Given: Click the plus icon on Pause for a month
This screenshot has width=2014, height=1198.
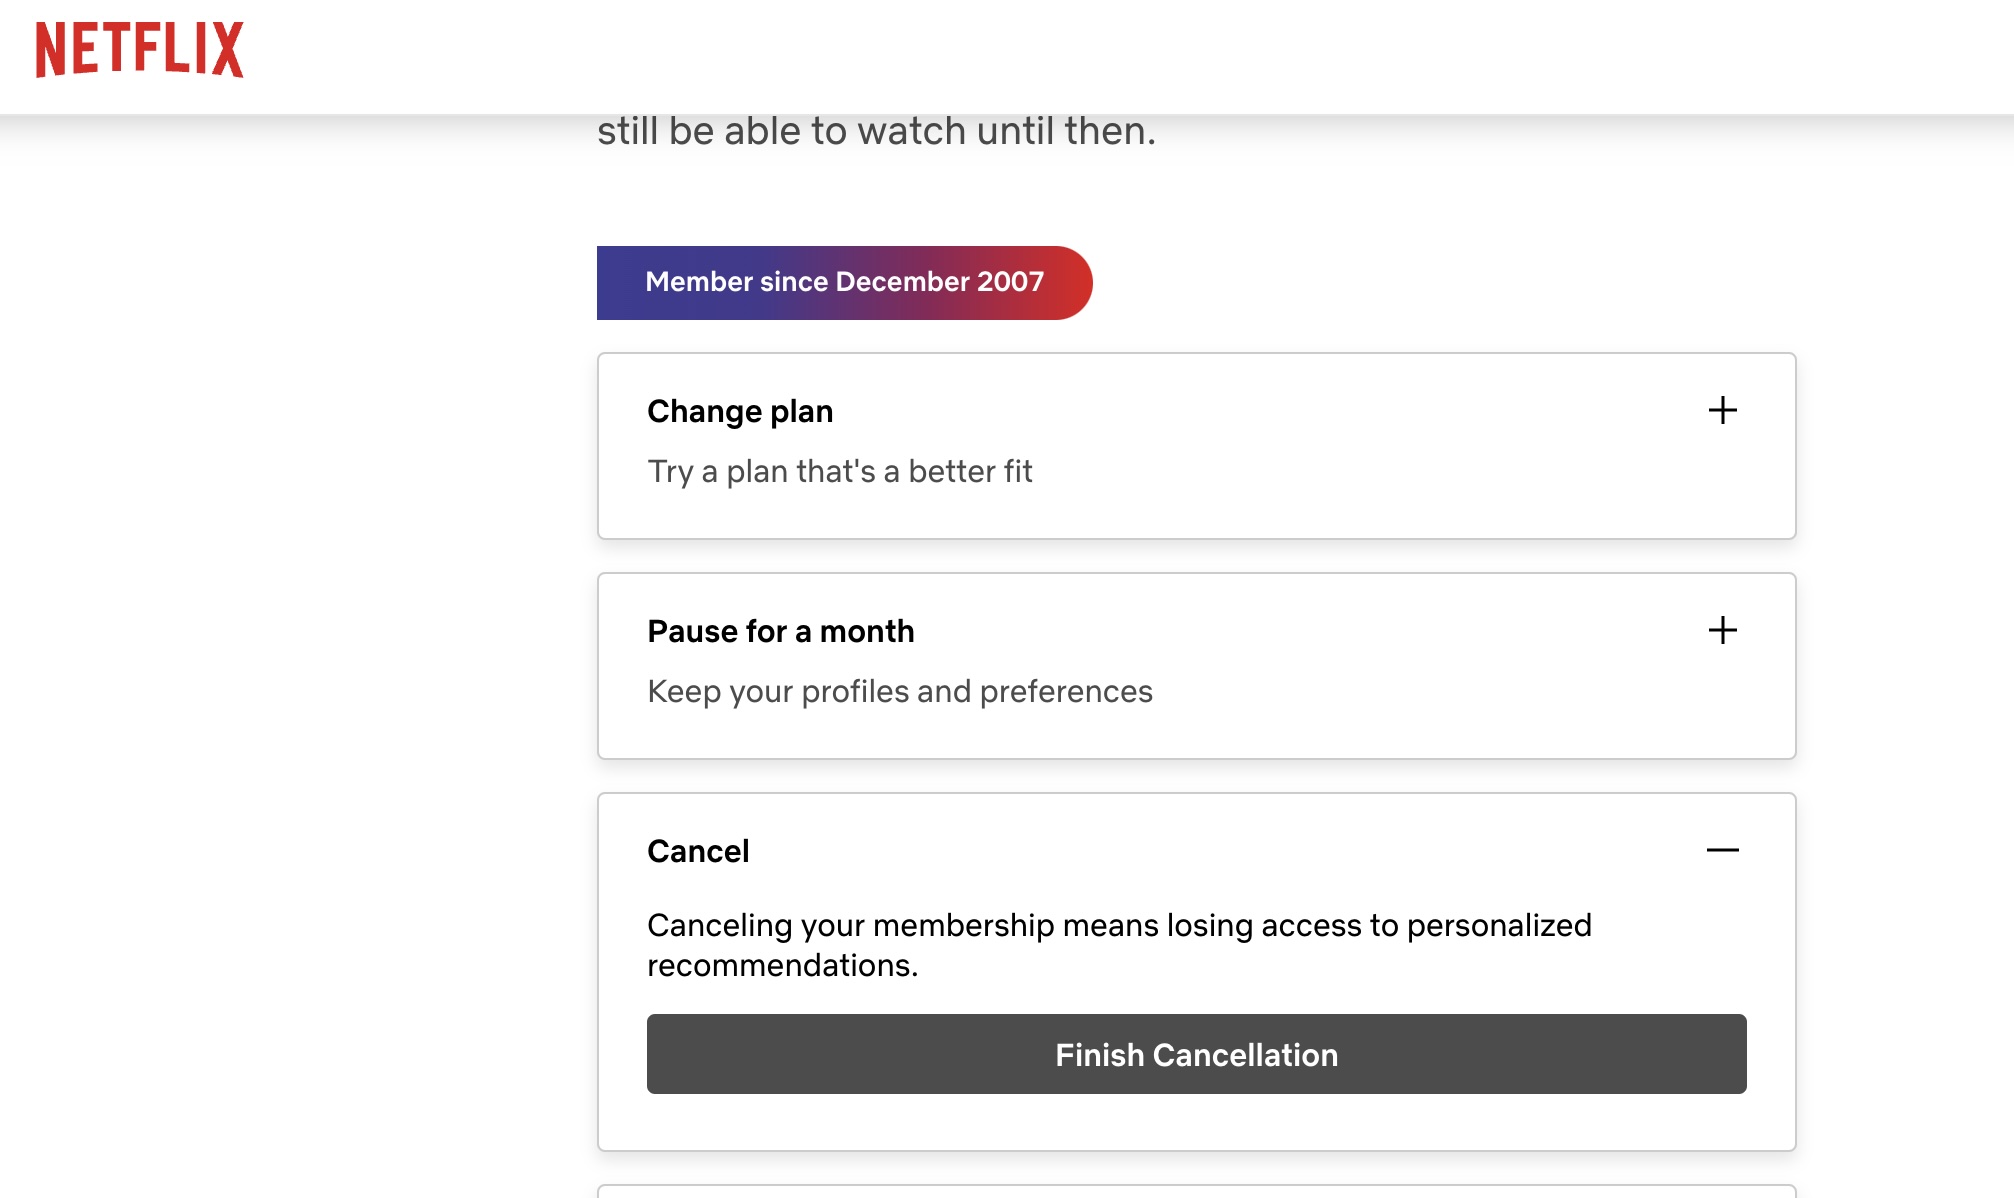Looking at the screenshot, I should (x=1722, y=630).
